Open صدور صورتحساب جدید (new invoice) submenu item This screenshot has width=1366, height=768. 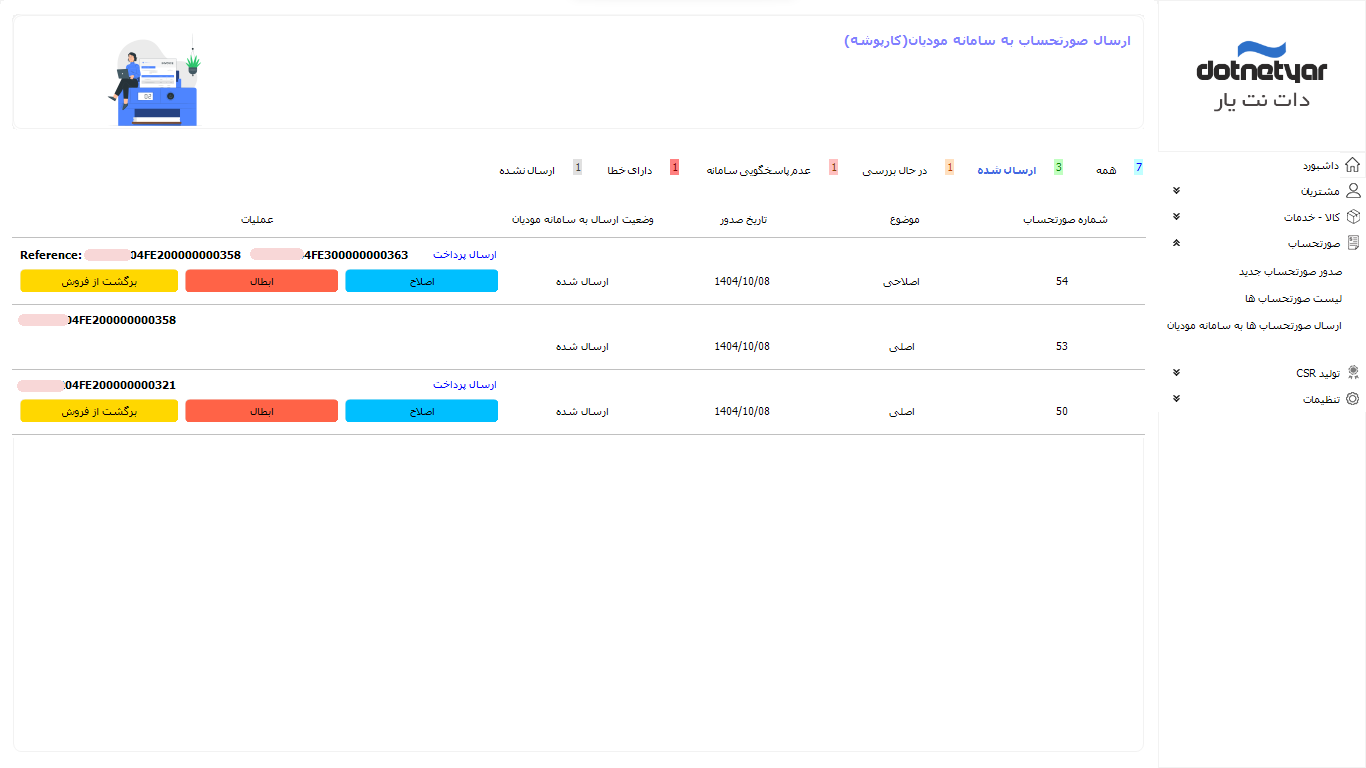coord(1289,272)
